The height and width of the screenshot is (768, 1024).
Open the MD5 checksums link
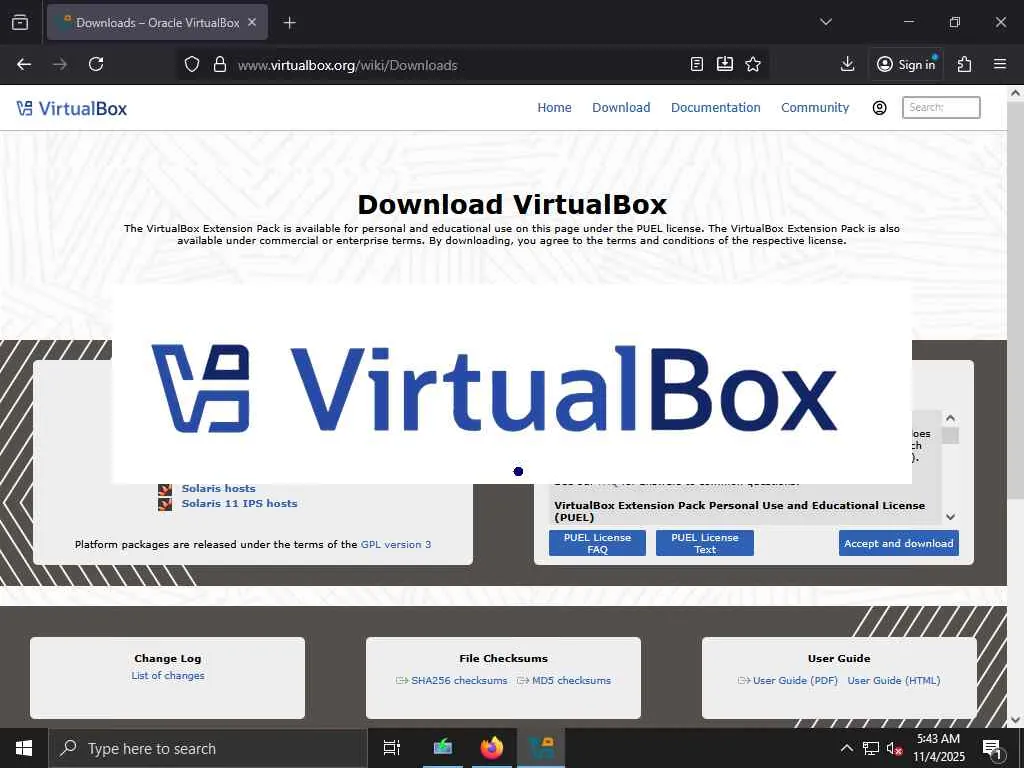click(571, 680)
